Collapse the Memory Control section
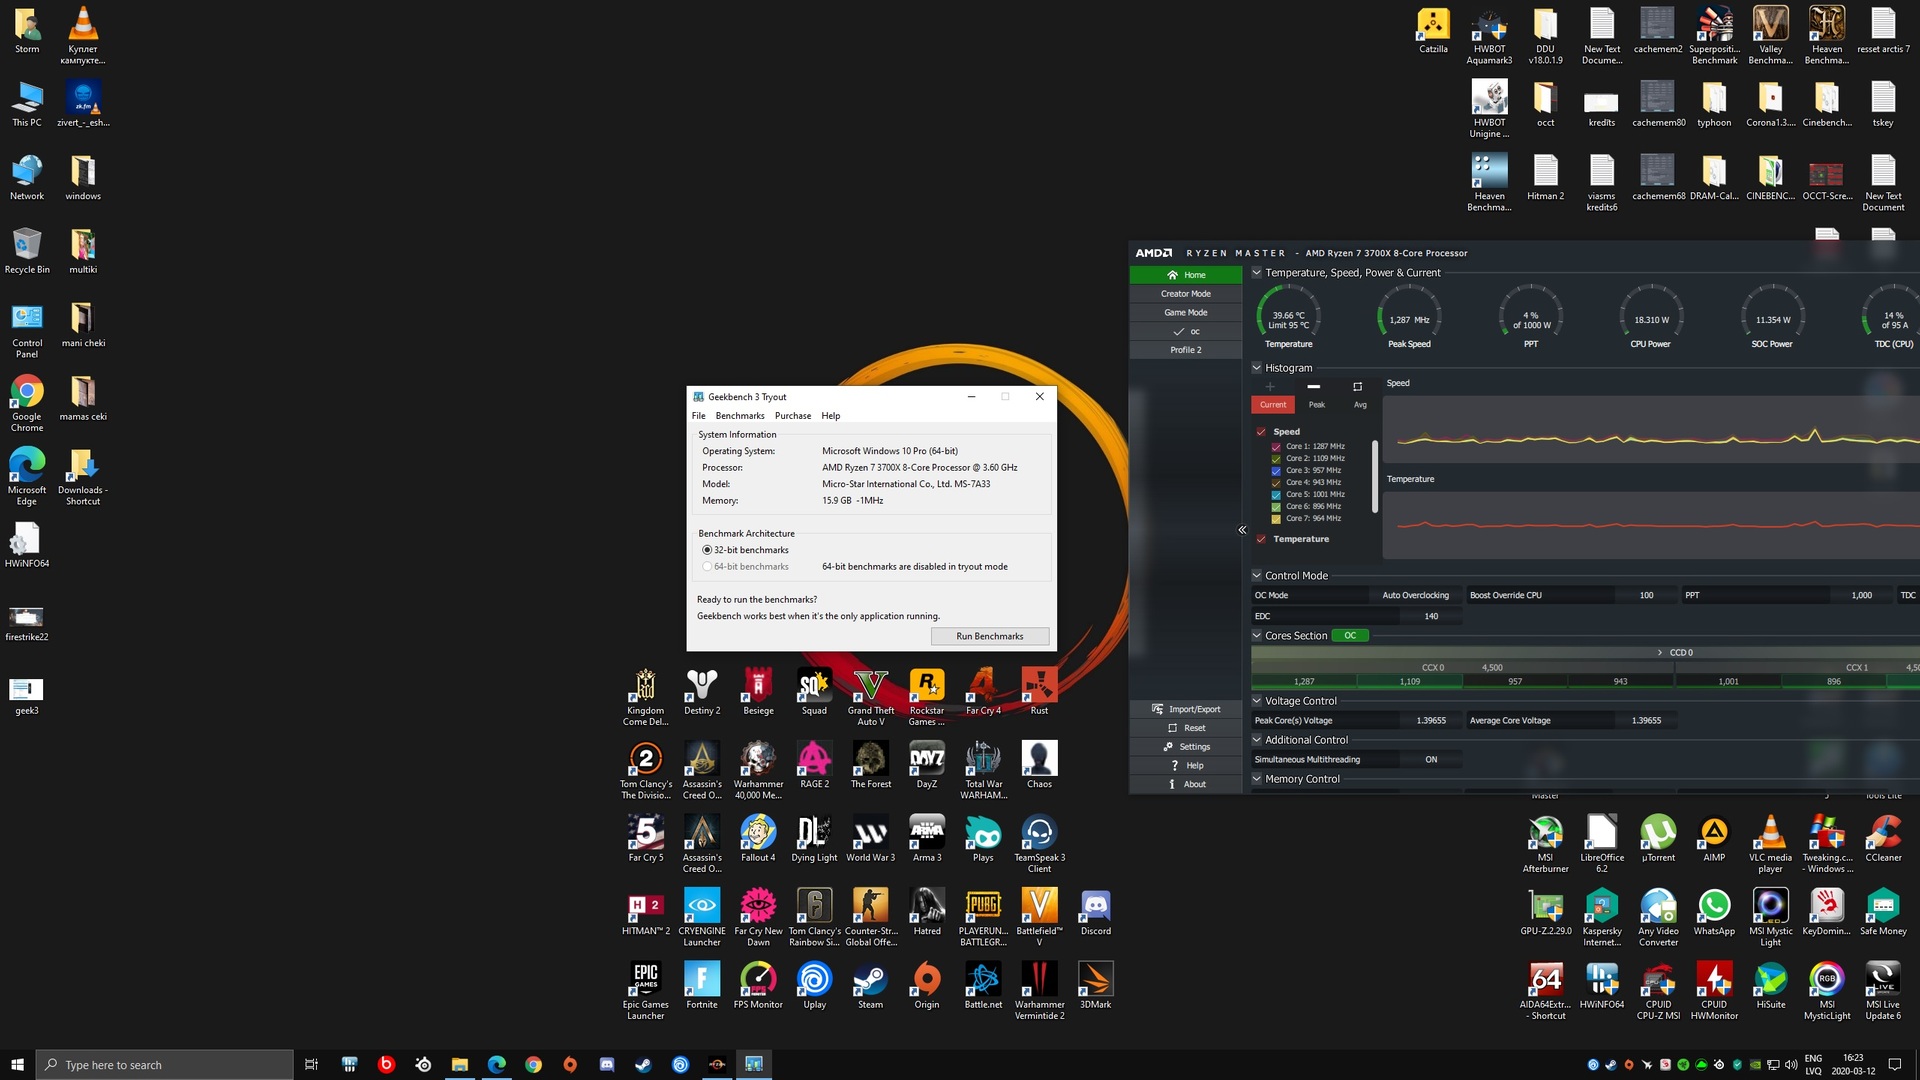Viewport: 1920px width, 1080px height. (x=1257, y=779)
